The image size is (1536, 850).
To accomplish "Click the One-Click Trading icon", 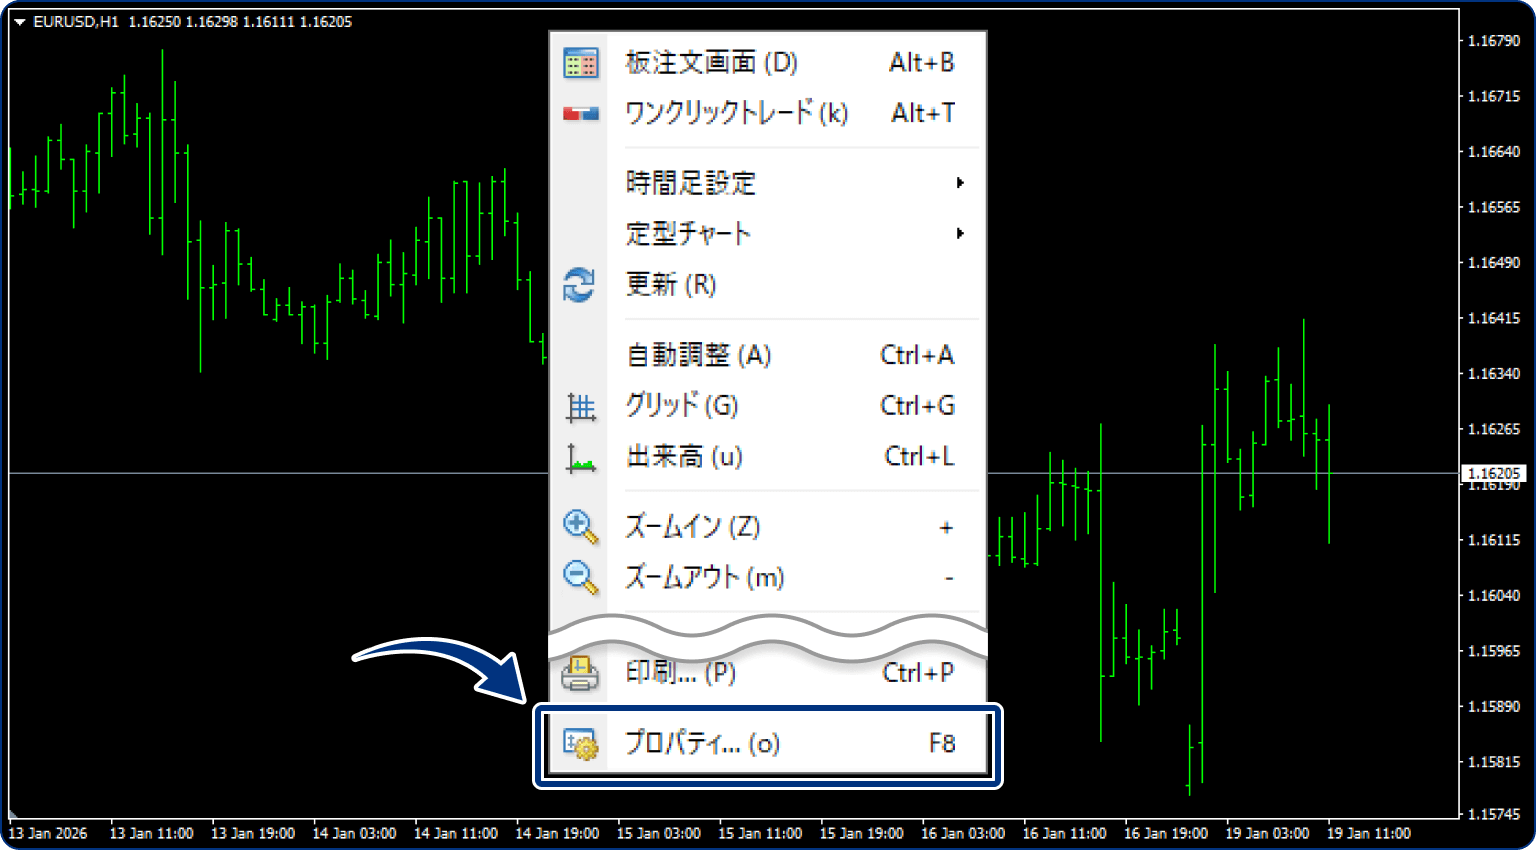I will tap(580, 112).
